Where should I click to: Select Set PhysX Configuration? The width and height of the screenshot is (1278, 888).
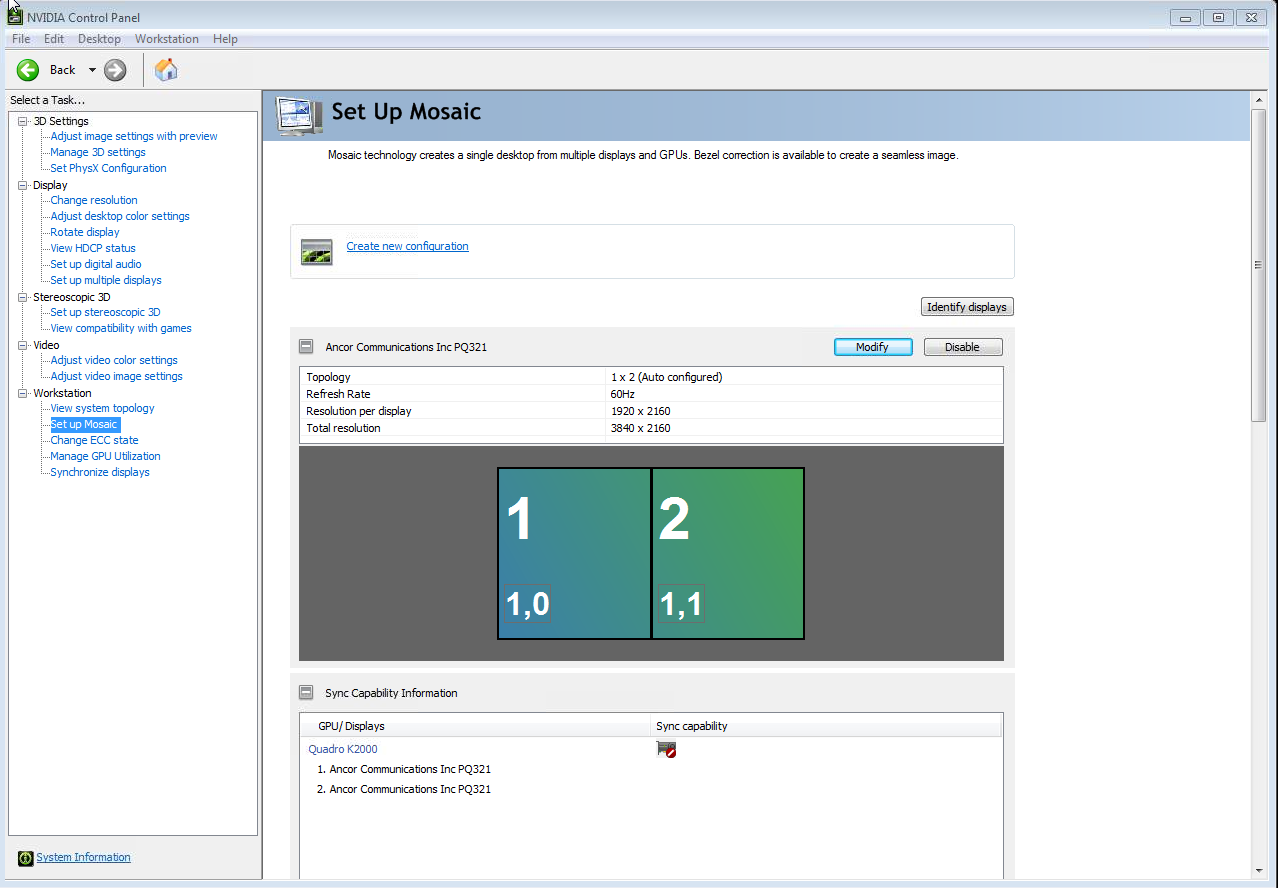pyautogui.click(x=108, y=168)
